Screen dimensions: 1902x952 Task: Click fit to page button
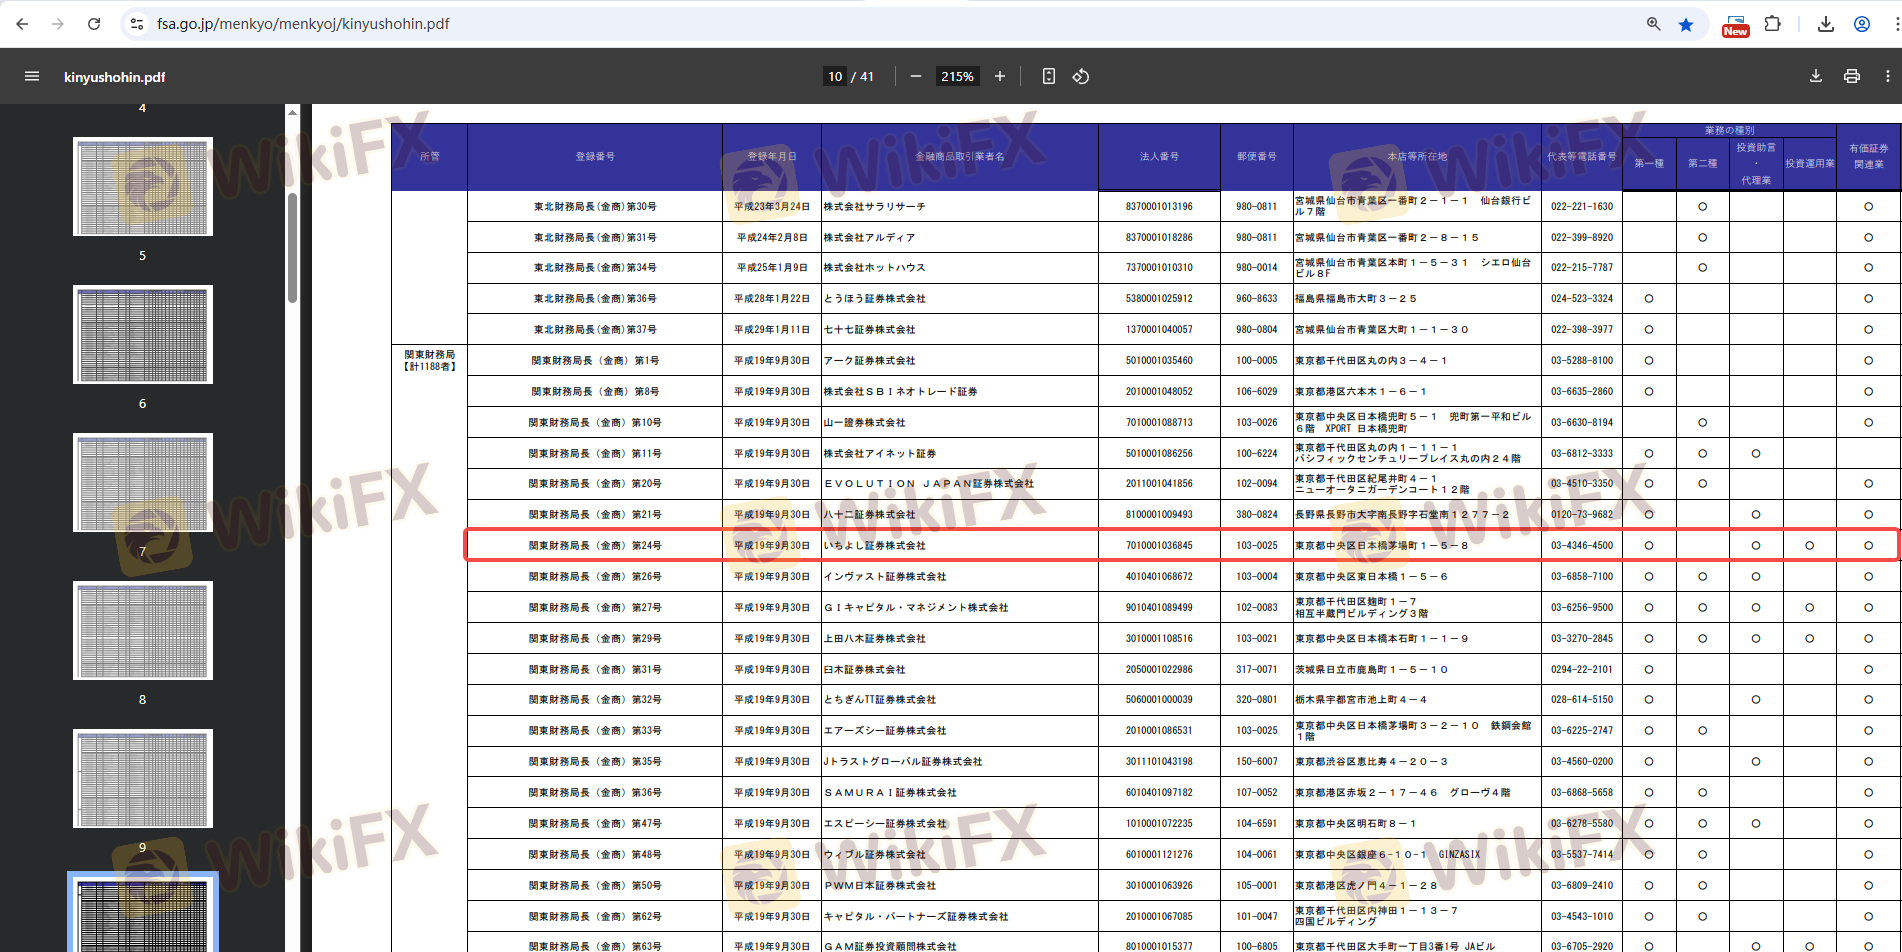(1048, 76)
